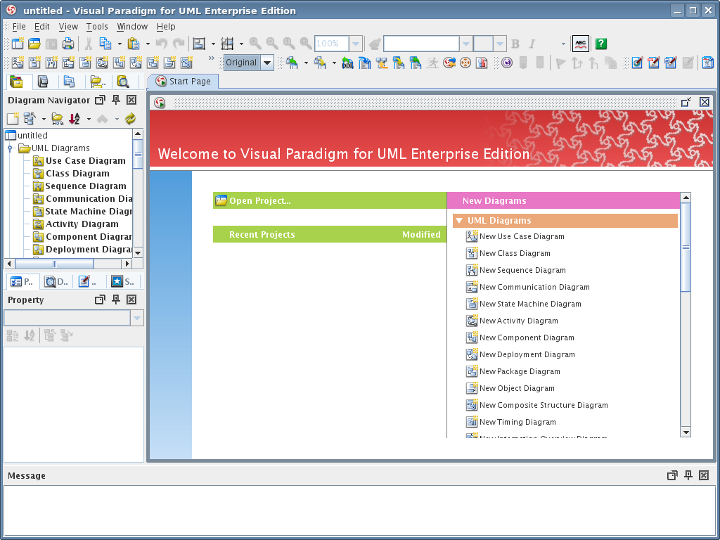Open the View menu

point(68,27)
